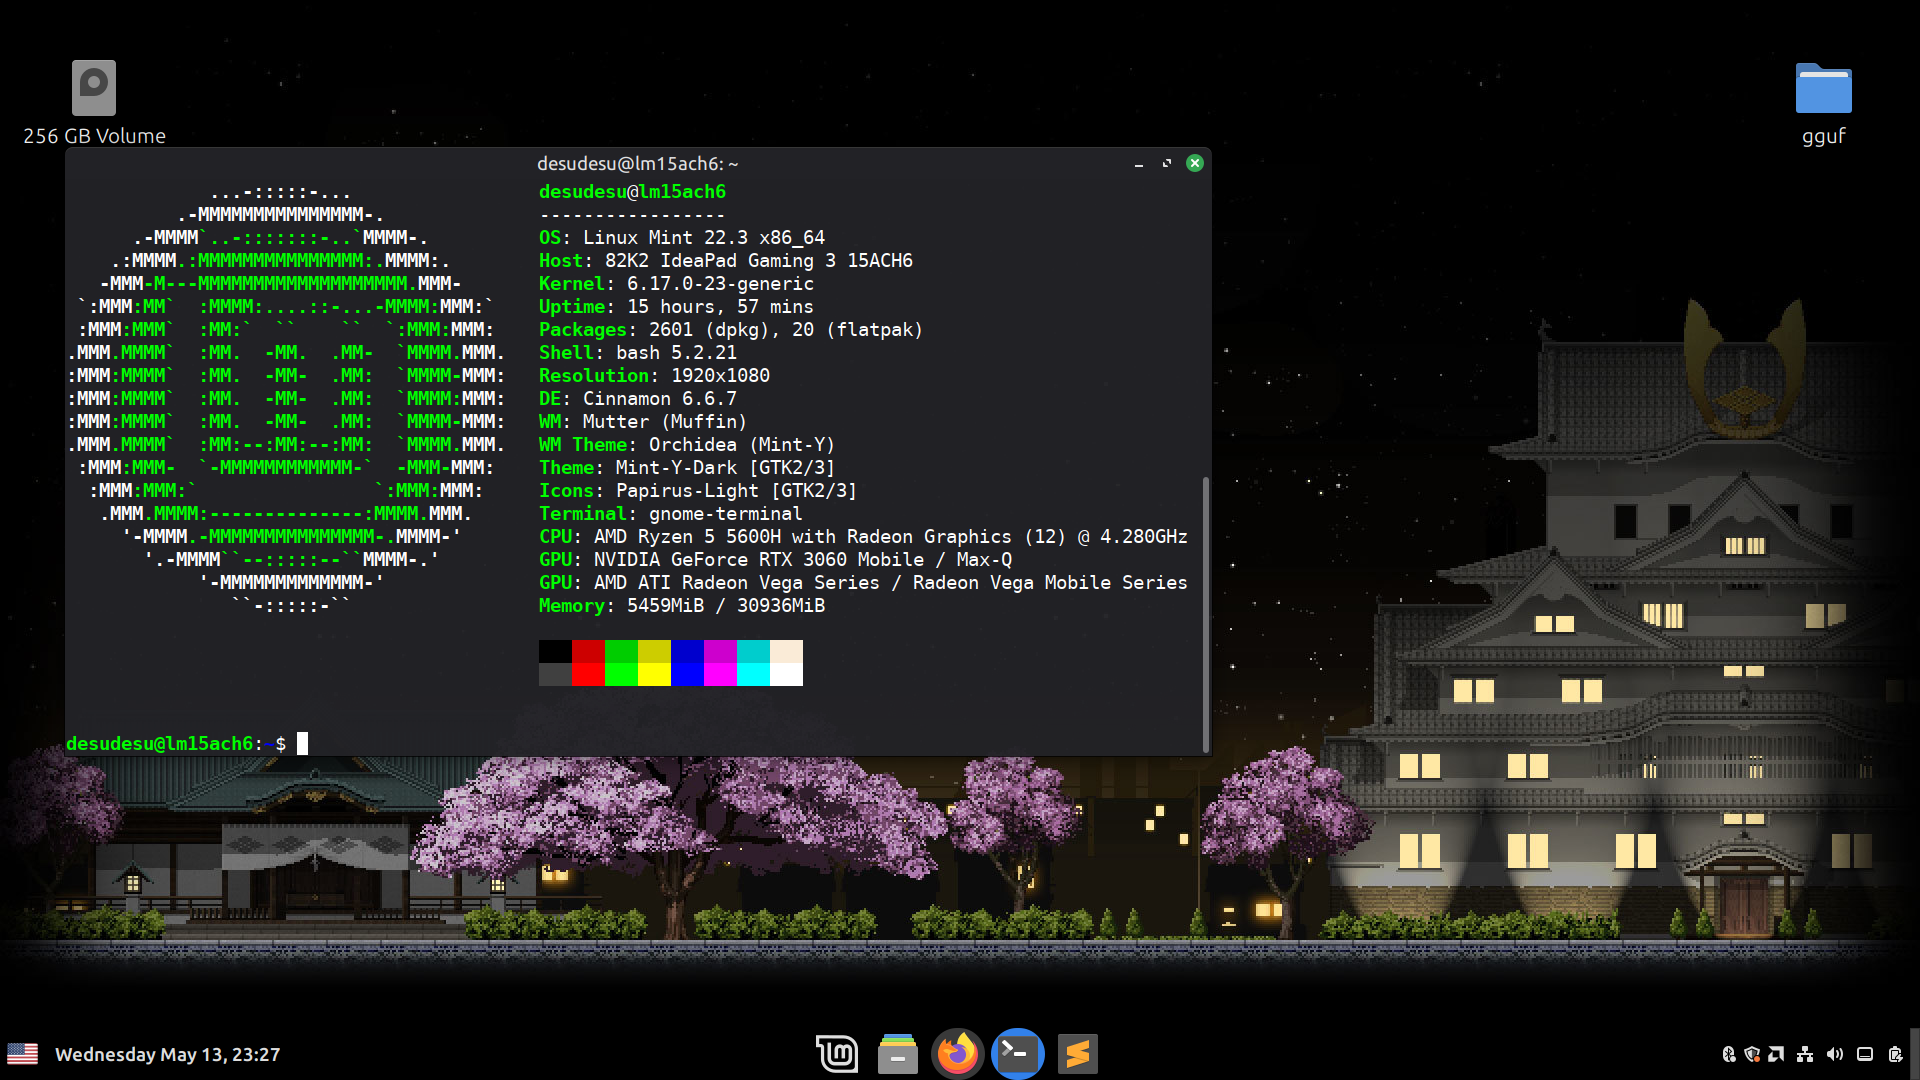Image resolution: width=1920 pixels, height=1080 pixels.
Task: Click the terminal title bar text
Action: (638, 163)
